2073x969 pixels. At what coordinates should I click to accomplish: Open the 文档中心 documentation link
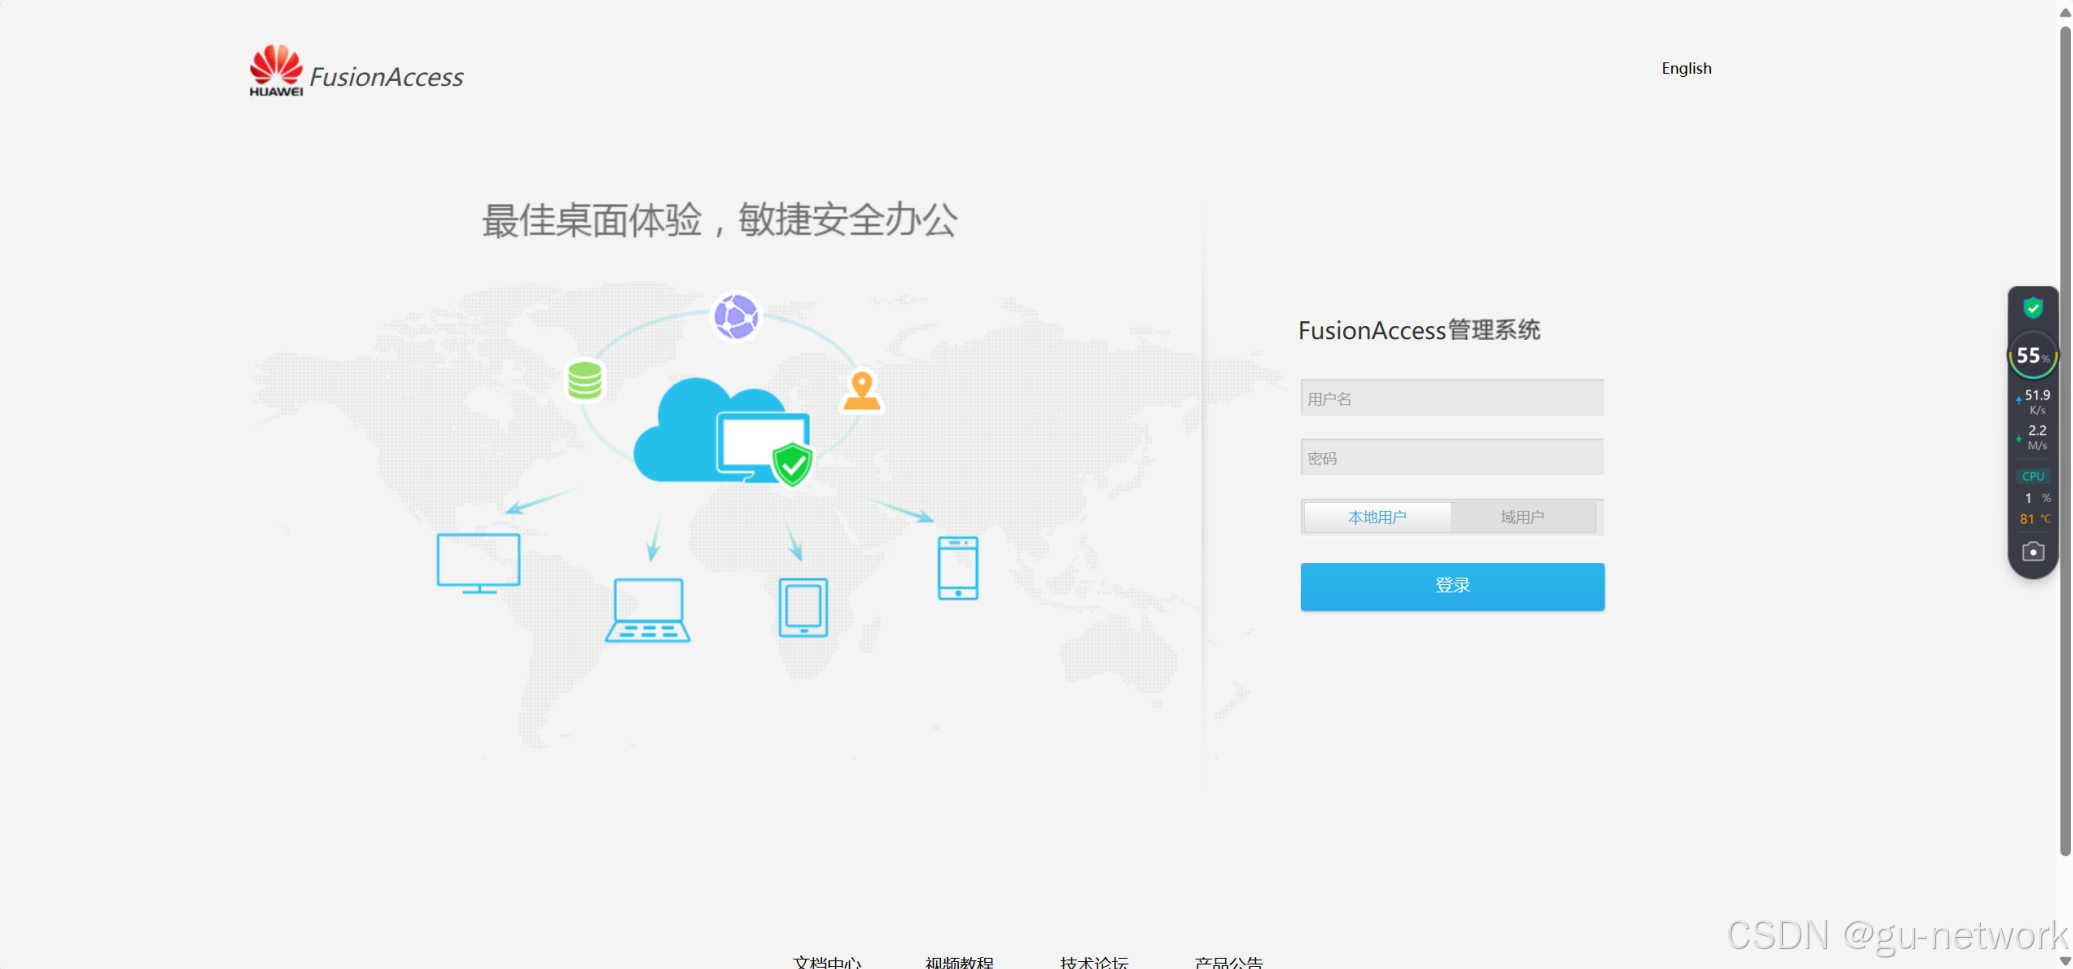coord(827,962)
